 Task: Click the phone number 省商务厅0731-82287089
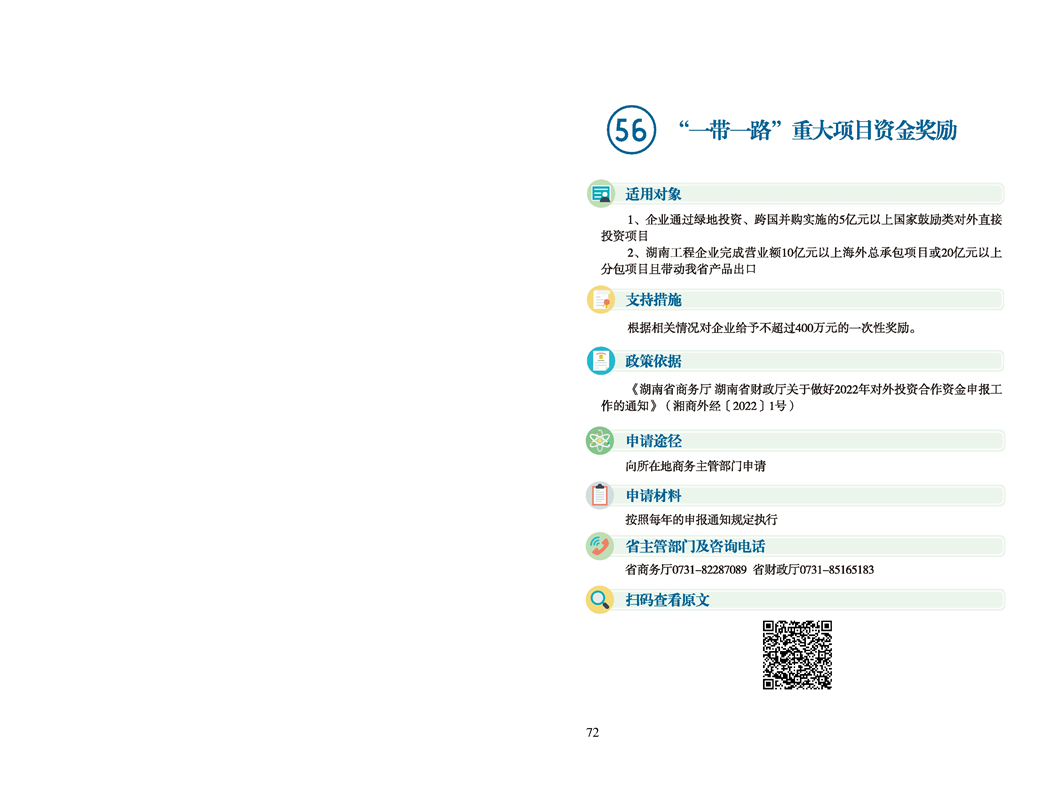coord(686,570)
